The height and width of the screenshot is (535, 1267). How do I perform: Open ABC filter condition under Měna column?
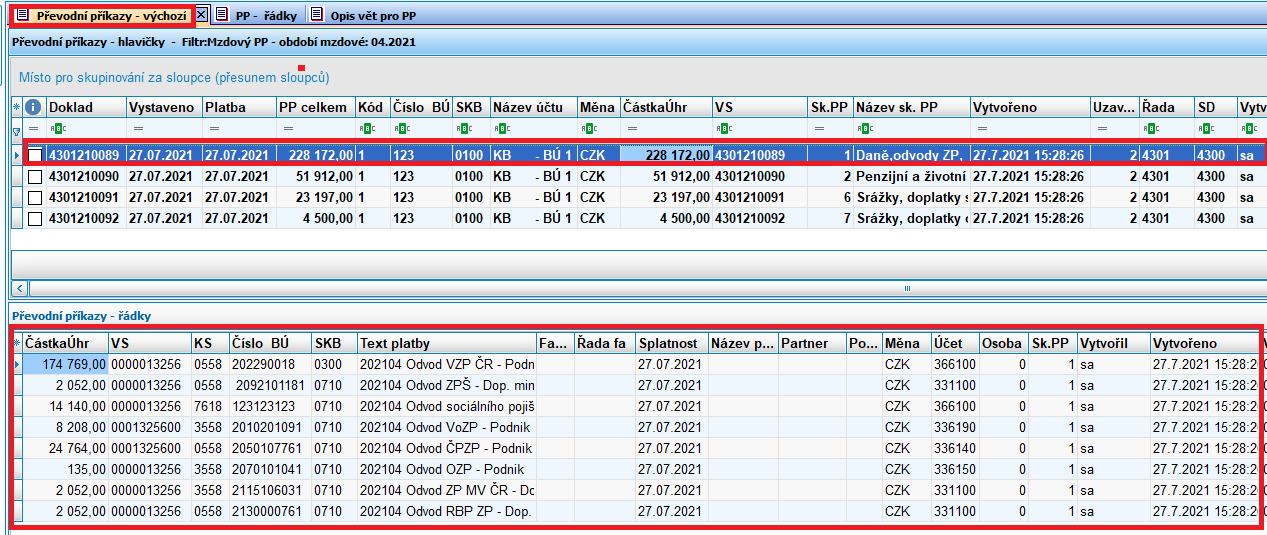[587, 129]
